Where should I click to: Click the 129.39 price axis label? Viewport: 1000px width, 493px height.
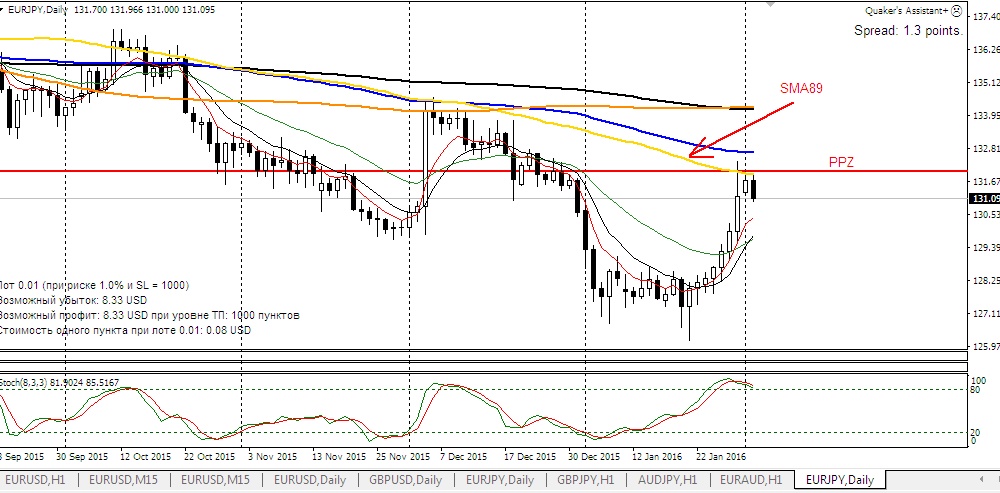click(986, 247)
